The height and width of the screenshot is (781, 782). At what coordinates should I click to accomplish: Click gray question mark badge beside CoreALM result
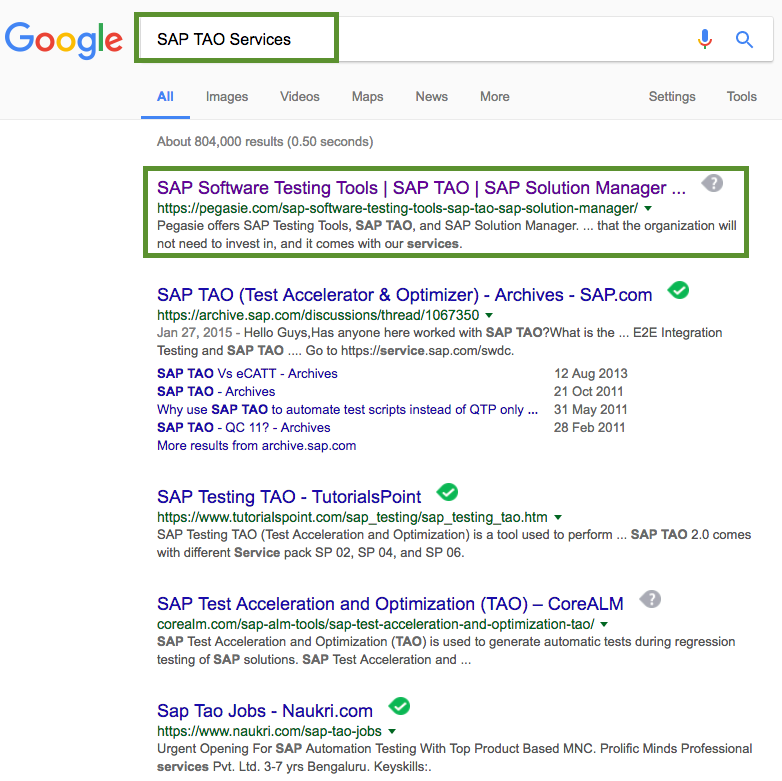coord(650,599)
